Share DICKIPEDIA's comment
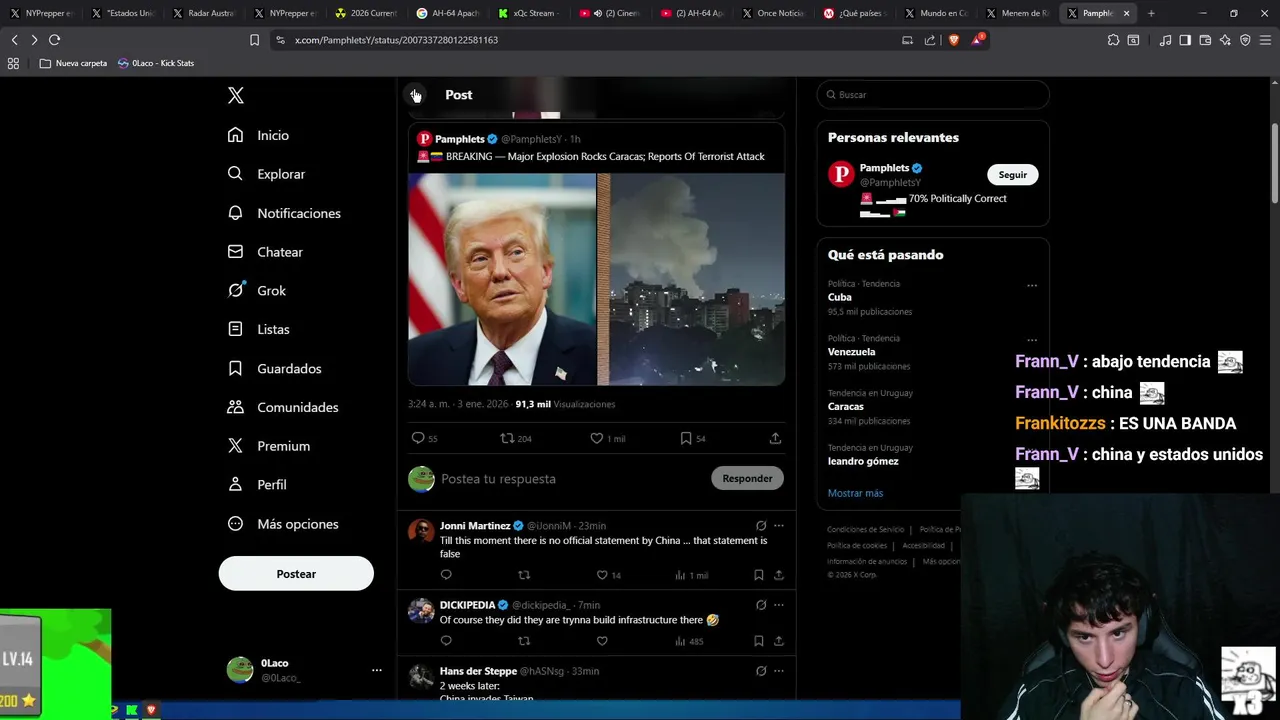The width and height of the screenshot is (1280, 720). pyautogui.click(x=779, y=641)
